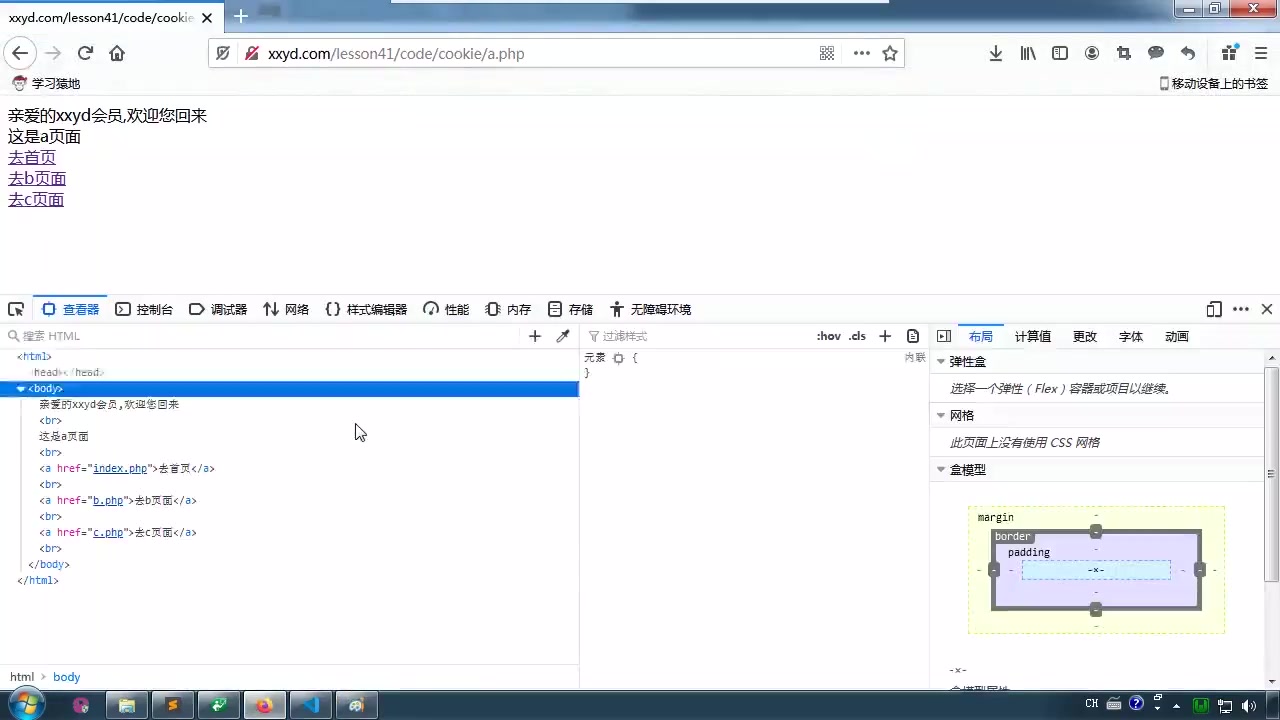Open the Firefox library icon
The width and height of the screenshot is (1280, 720).
coord(1027,53)
